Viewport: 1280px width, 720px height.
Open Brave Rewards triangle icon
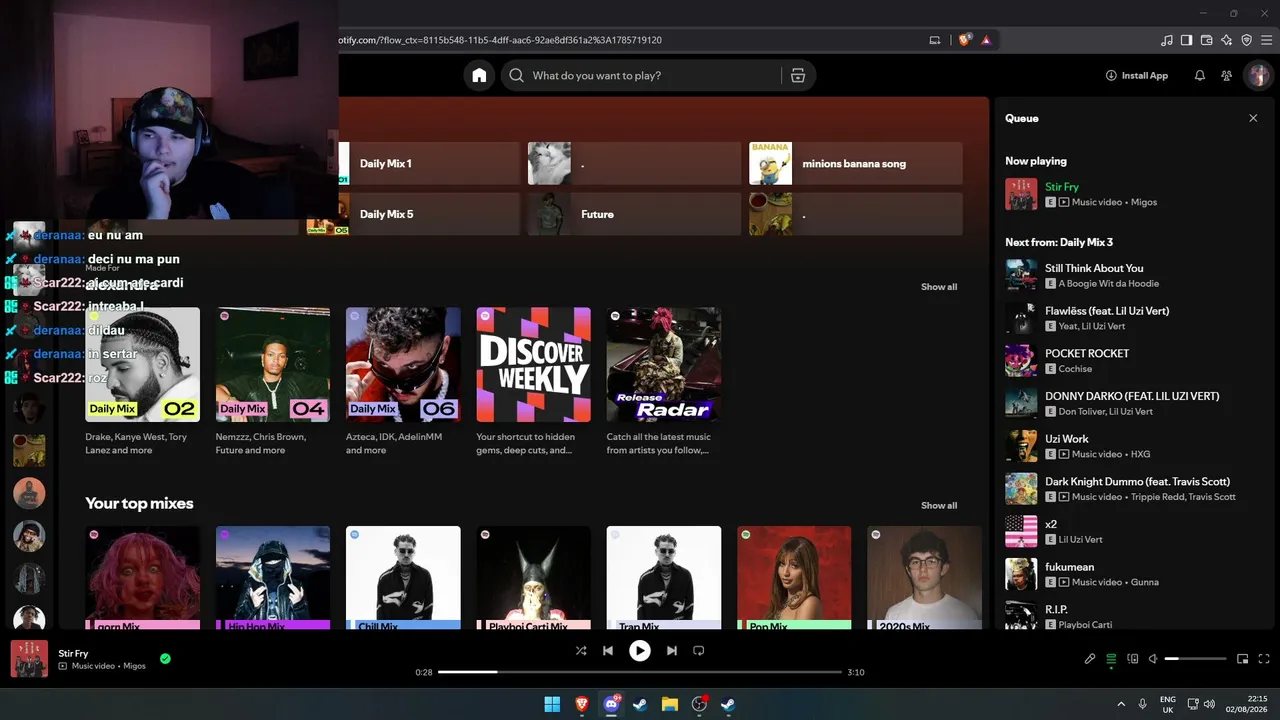click(x=986, y=40)
